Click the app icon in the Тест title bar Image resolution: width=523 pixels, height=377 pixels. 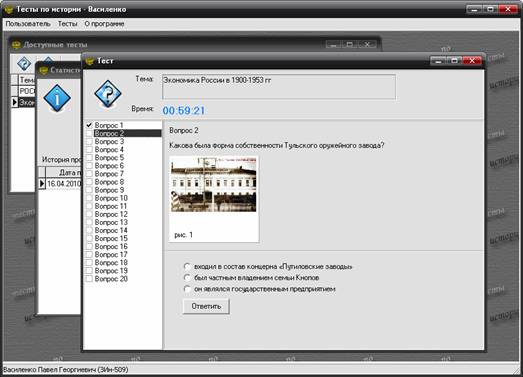click(89, 61)
